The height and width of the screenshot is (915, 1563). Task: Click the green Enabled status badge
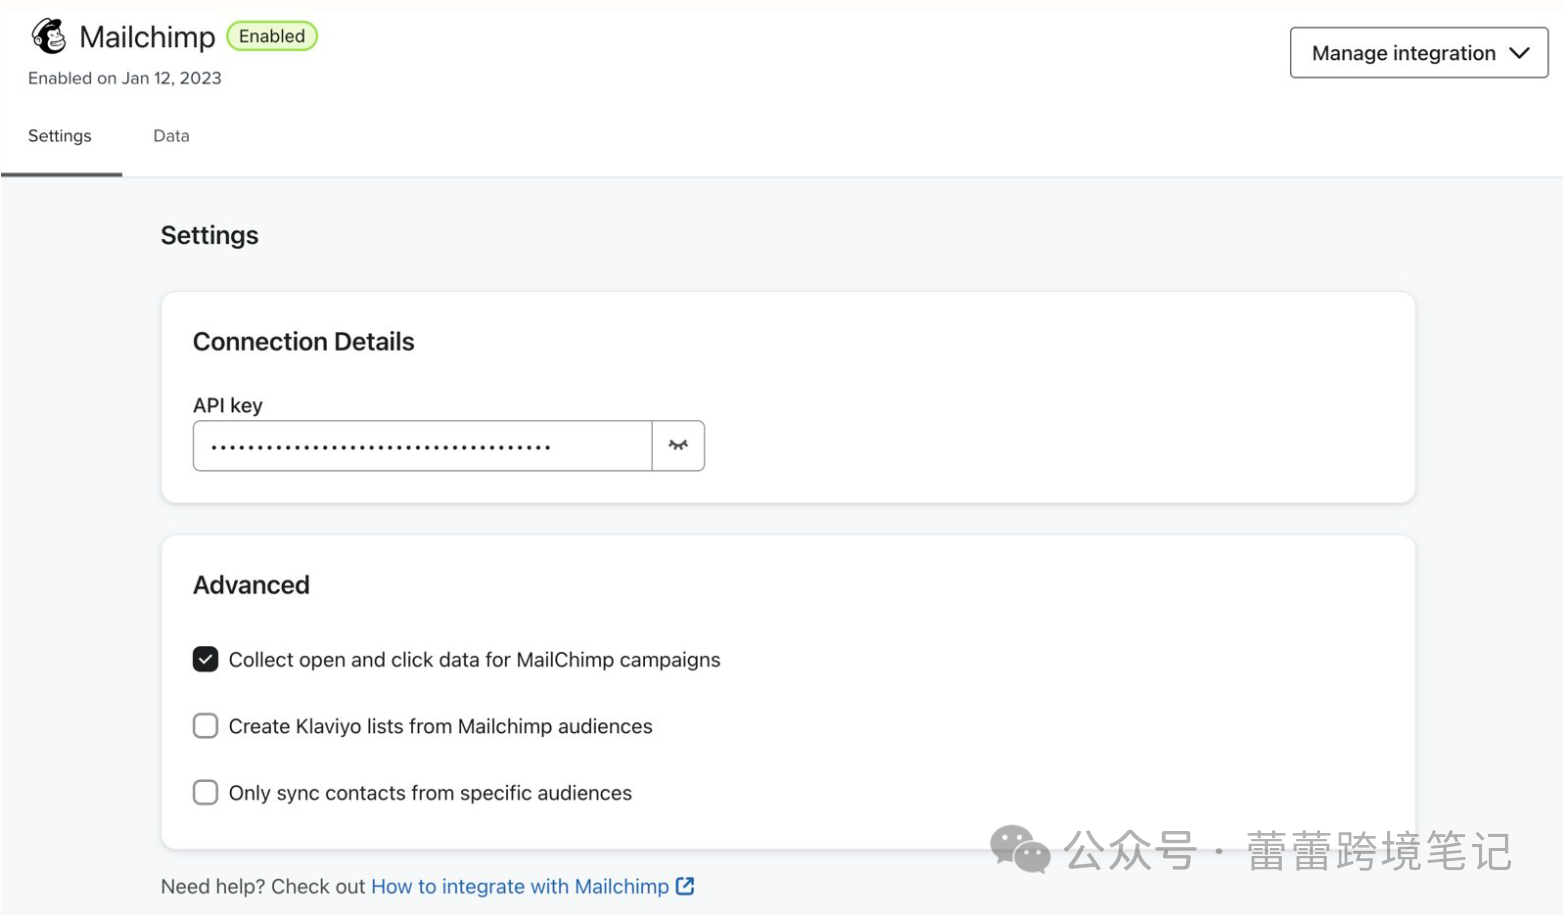[x=272, y=36]
